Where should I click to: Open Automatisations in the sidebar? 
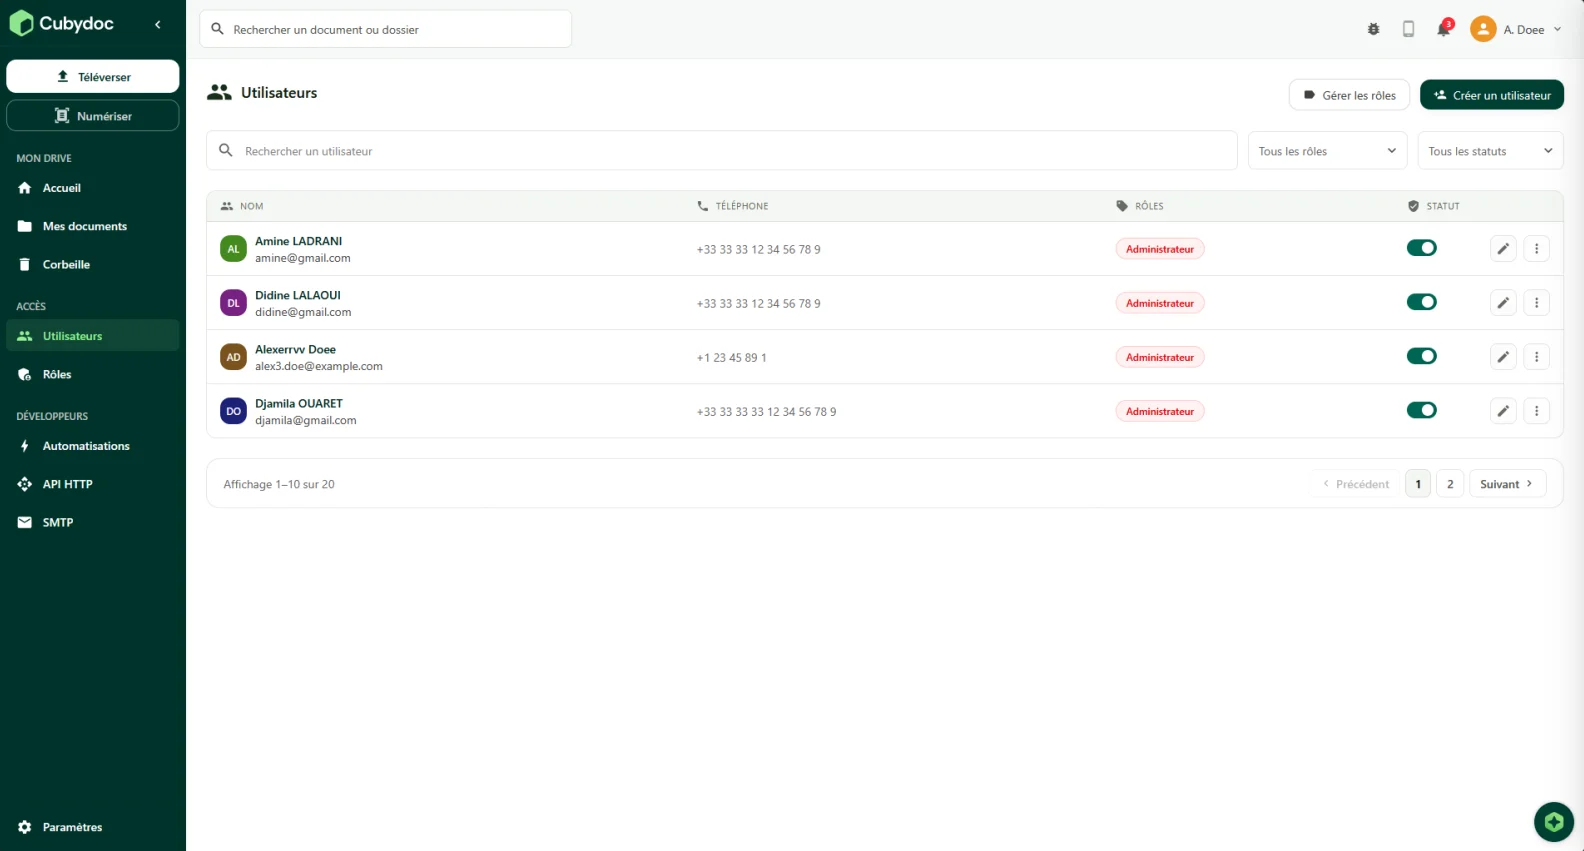point(93,446)
